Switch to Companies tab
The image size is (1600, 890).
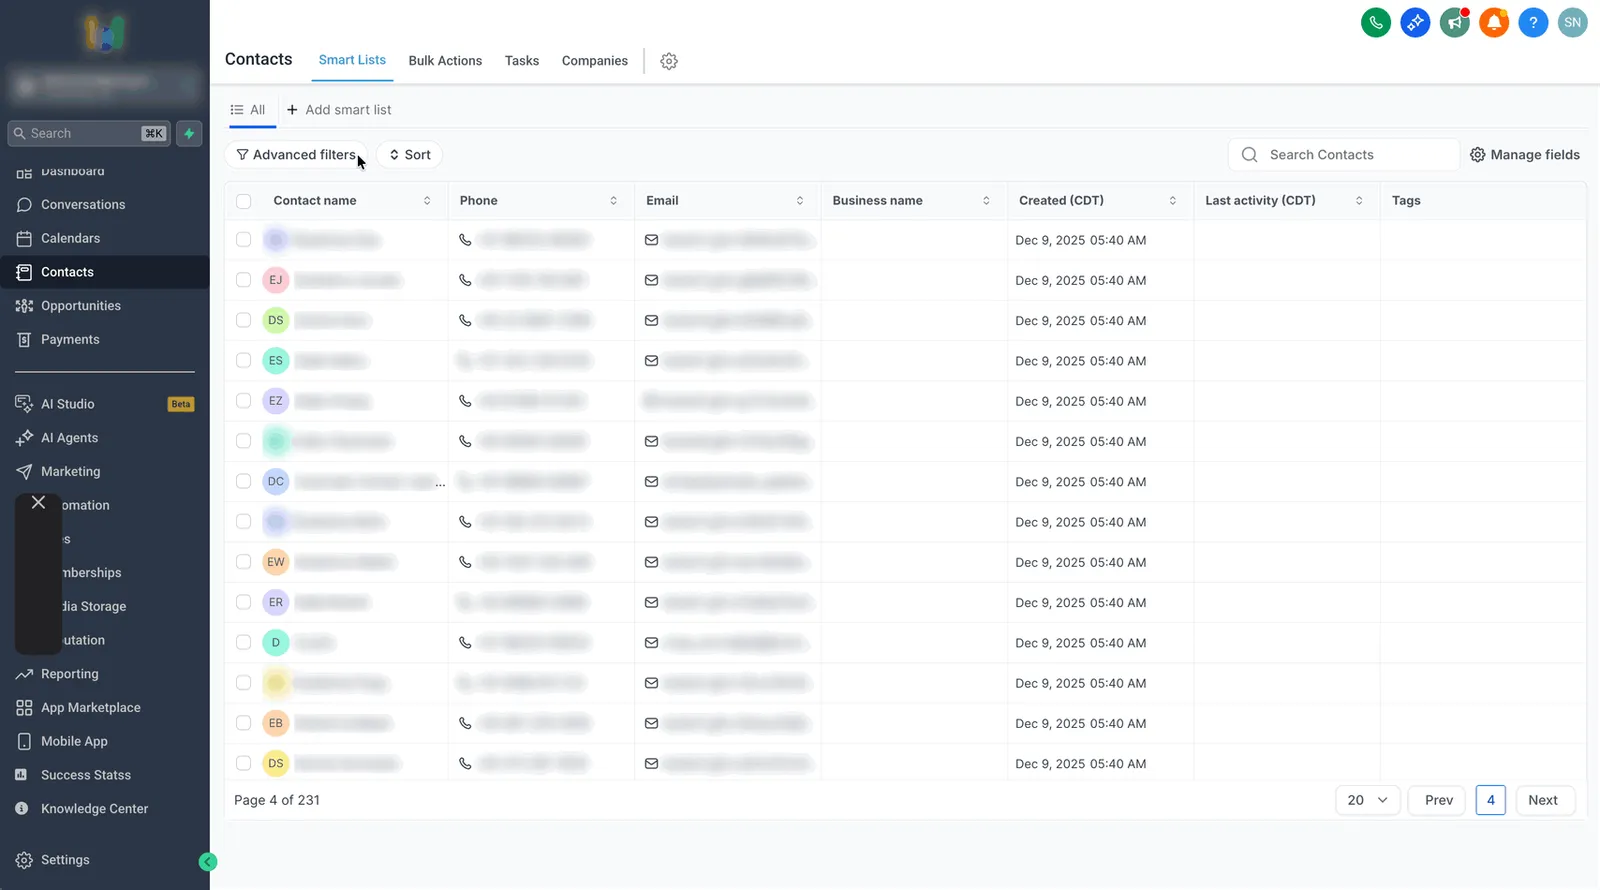595,61
